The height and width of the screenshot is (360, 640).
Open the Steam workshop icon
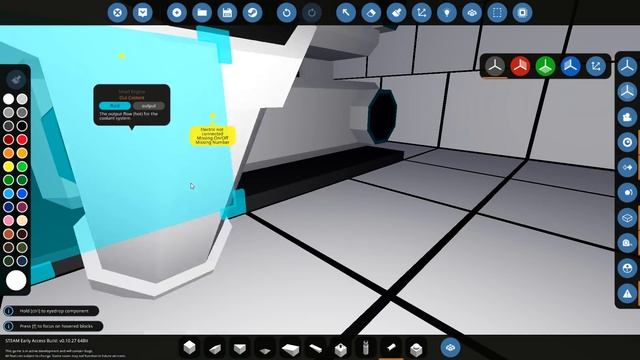click(253, 13)
